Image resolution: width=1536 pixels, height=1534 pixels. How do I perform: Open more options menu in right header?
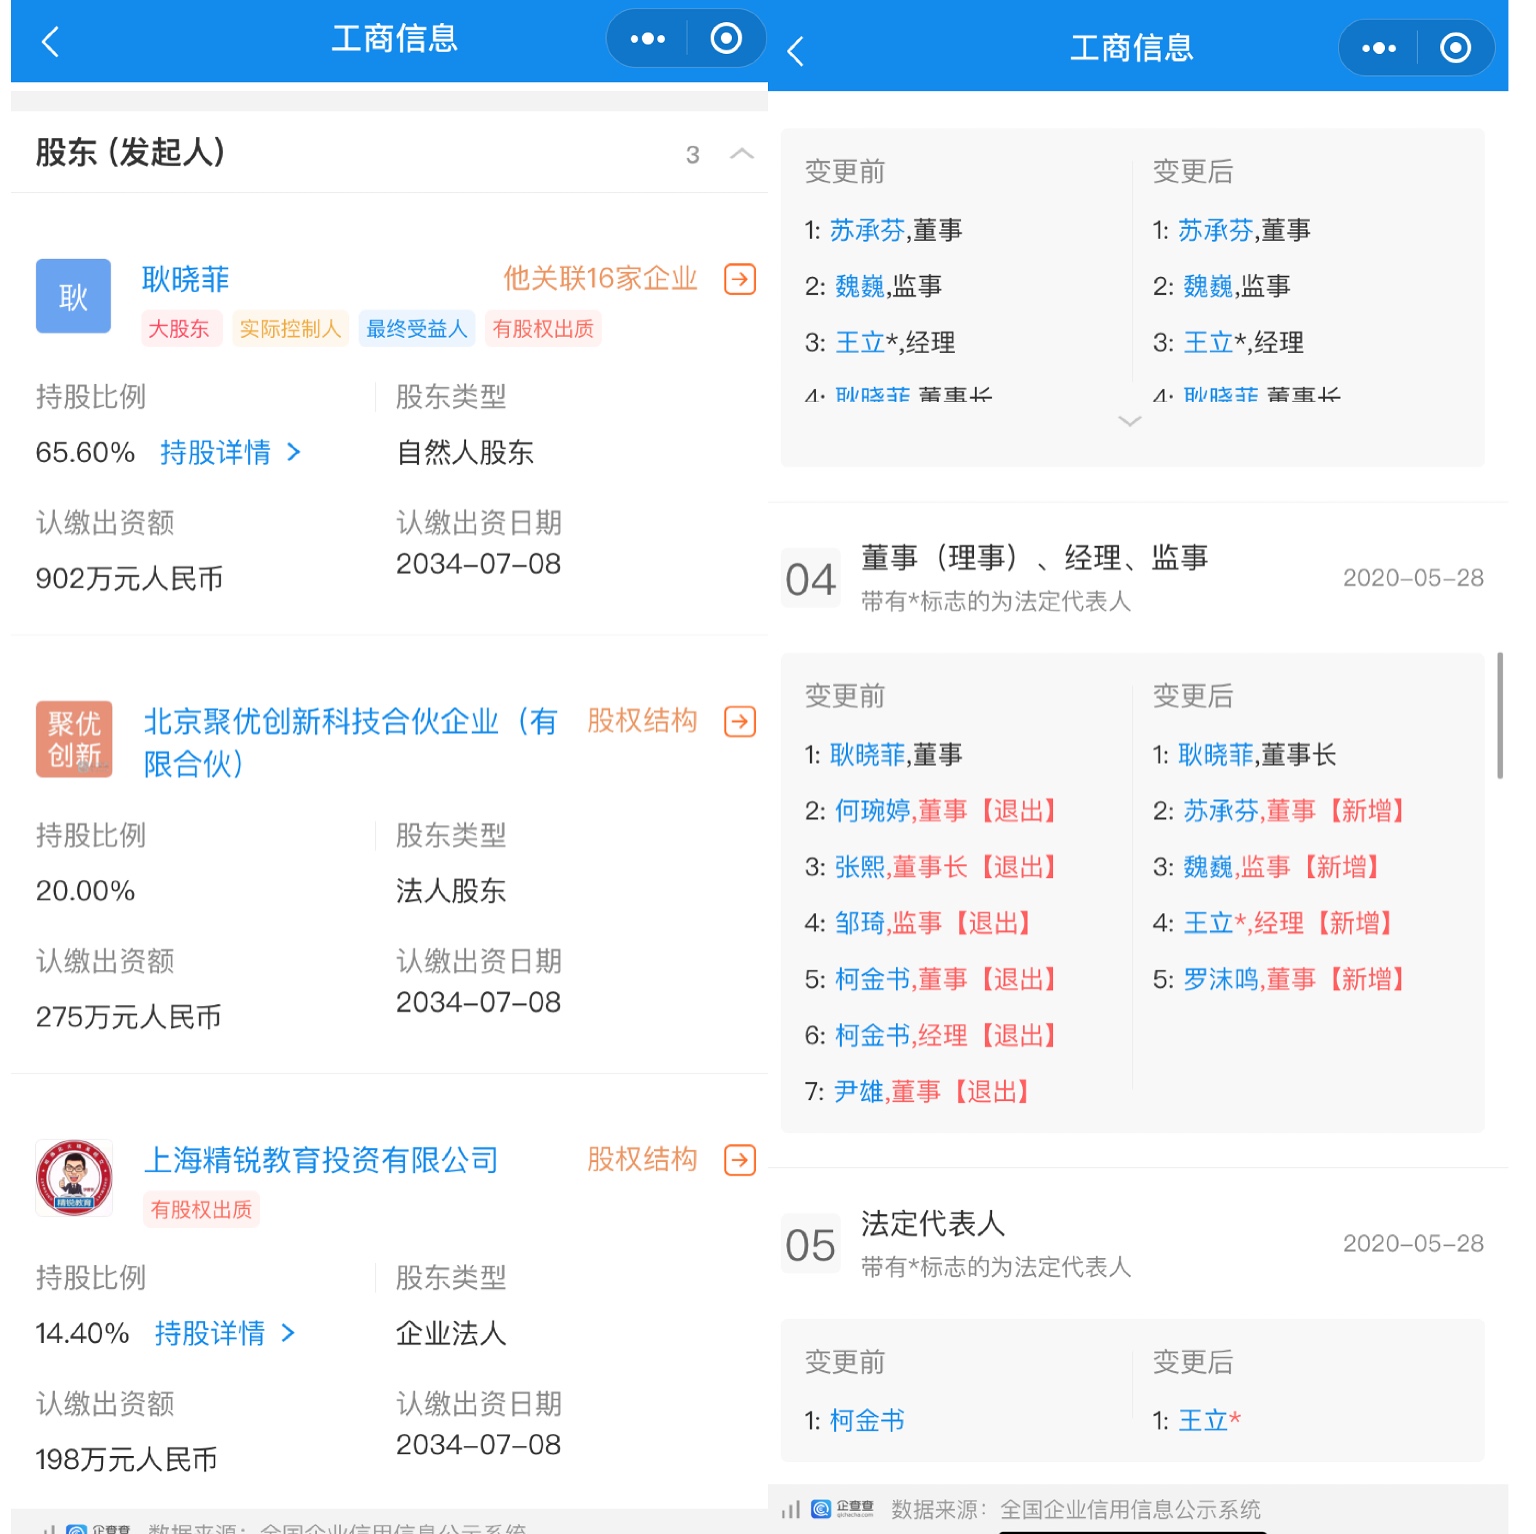click(x=1378, y=48)
